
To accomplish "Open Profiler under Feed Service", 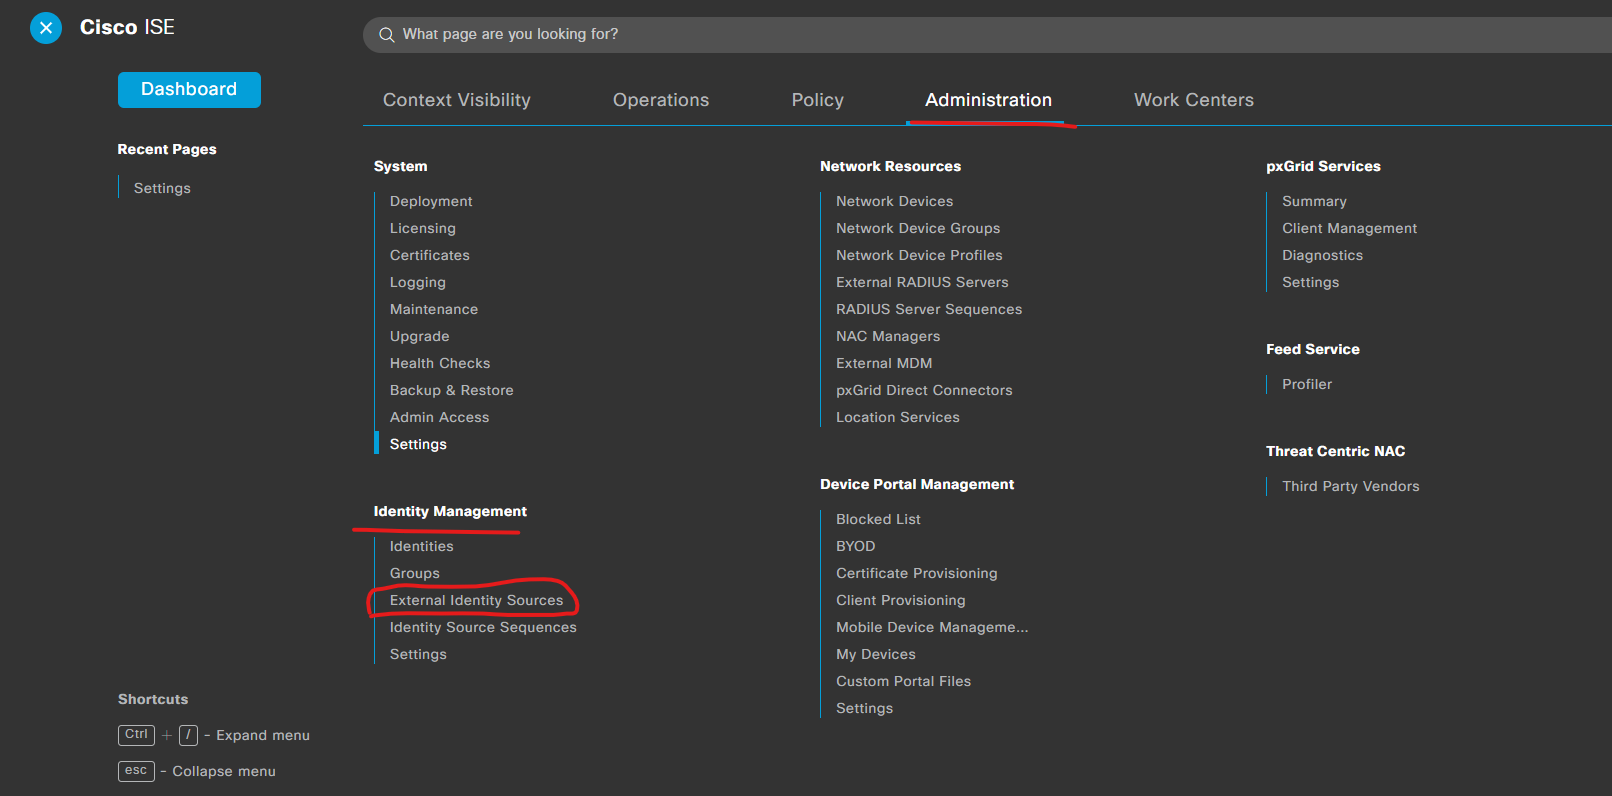I will (1307, 384).
